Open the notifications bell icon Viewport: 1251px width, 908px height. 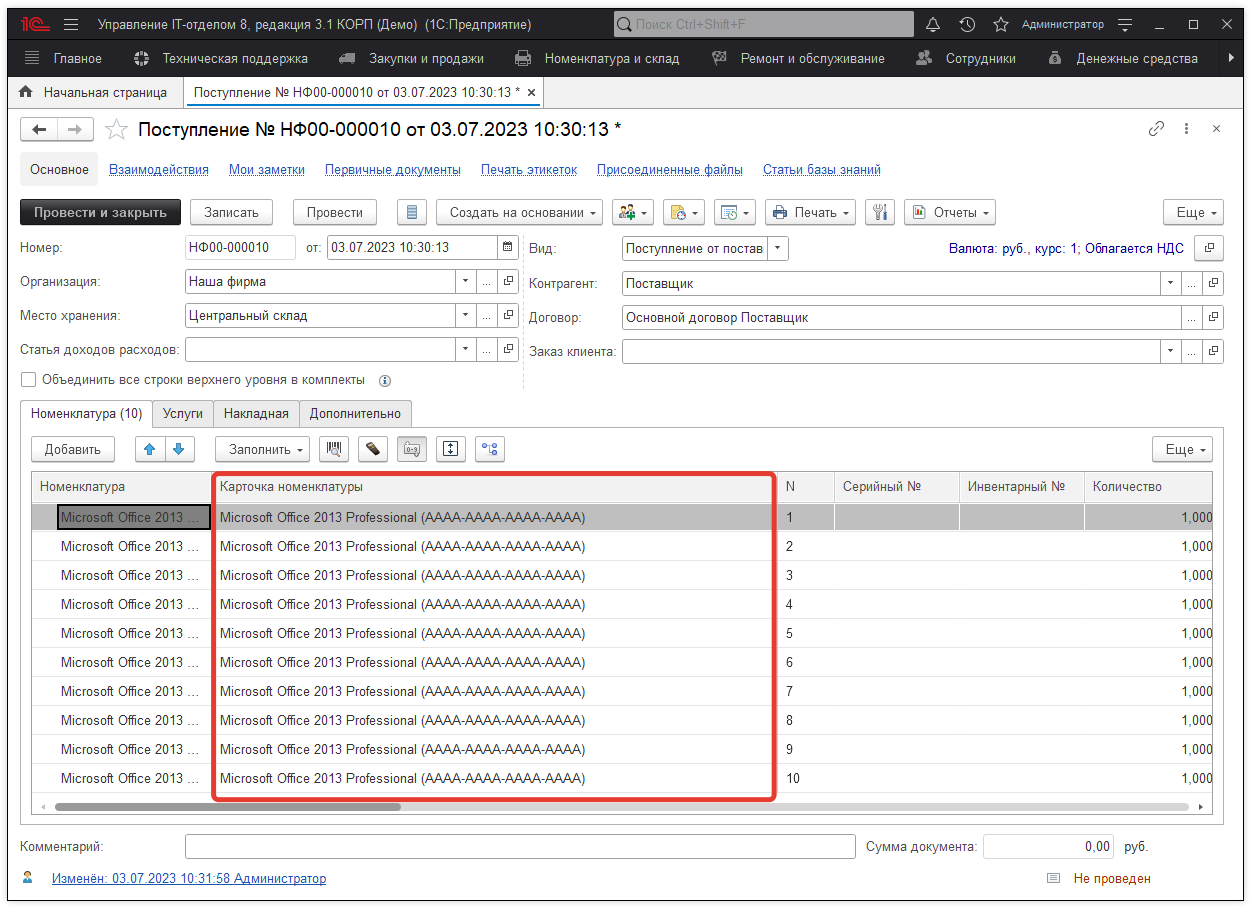click(933, 24)
